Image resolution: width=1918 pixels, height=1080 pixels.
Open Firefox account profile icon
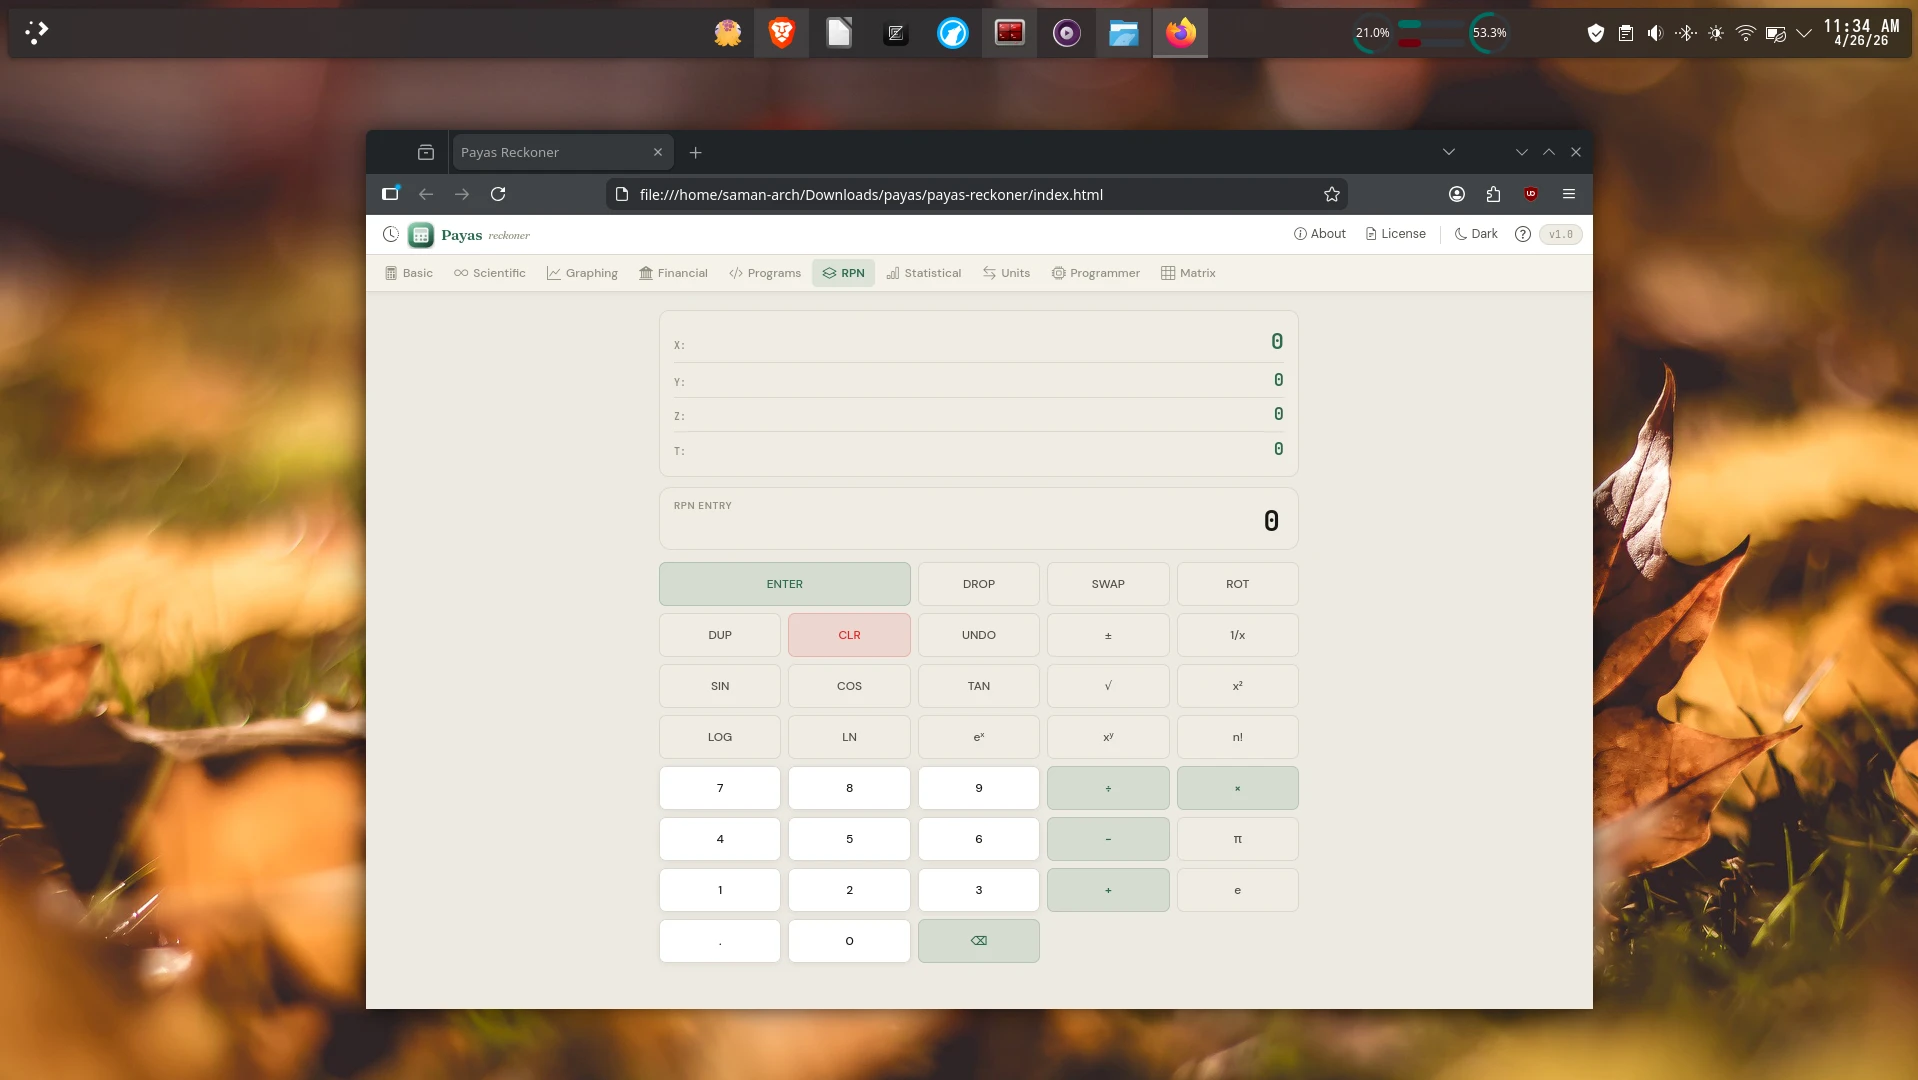click(1456, 194)
